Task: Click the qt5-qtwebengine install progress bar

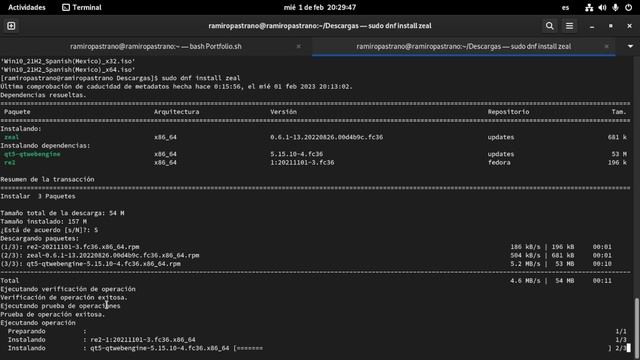Action: coord(423,348)
